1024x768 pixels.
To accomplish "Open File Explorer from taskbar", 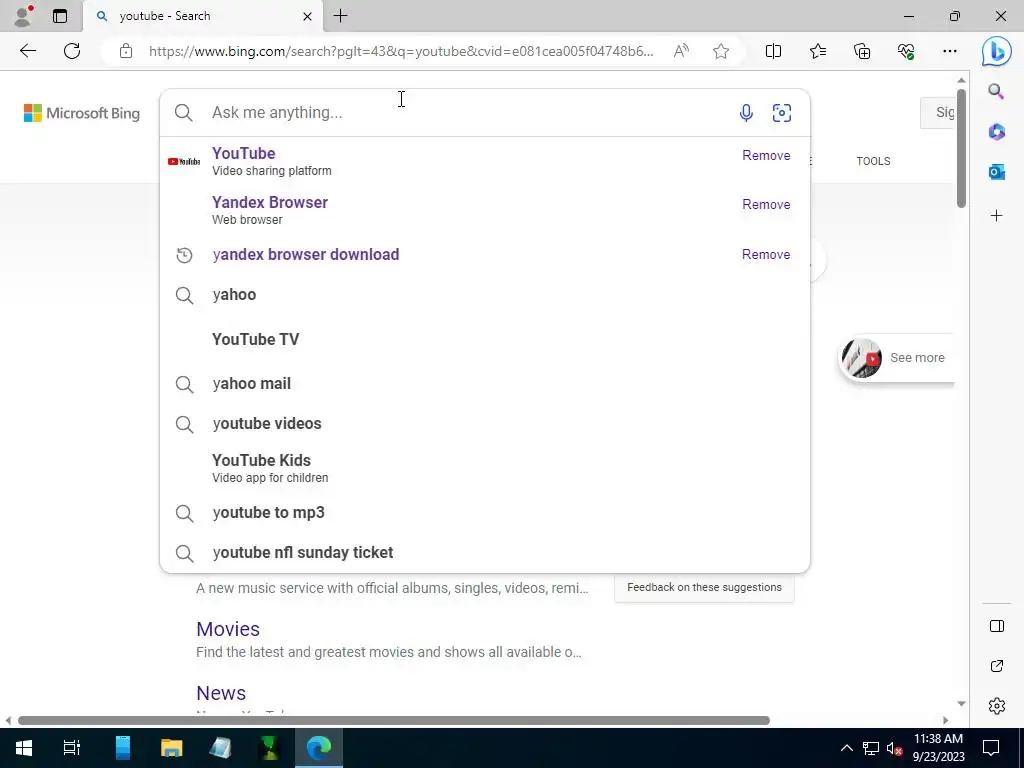I will point(172,748).
